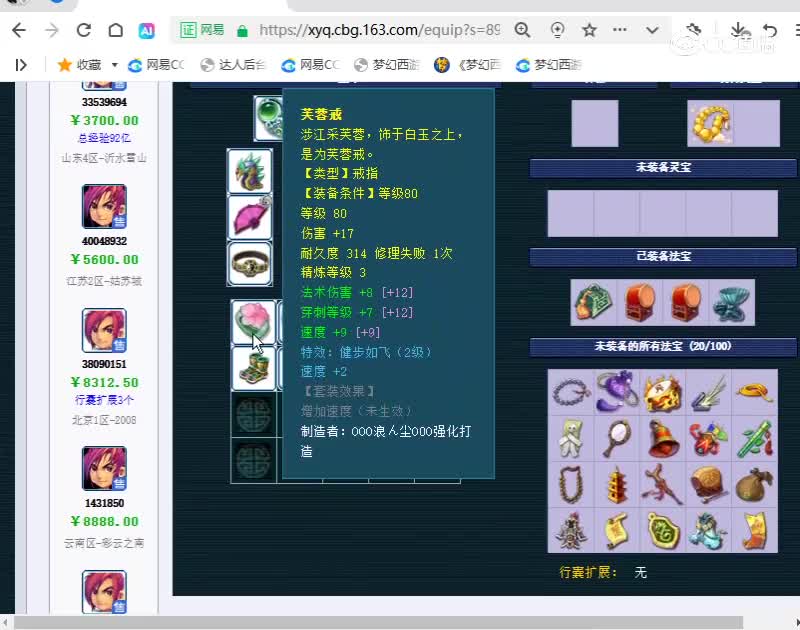This screenshot has width=800, height=630.
Task: Click the 总经验92亿 highlight link
Action: pyautogui.click(x=104, y=138)
